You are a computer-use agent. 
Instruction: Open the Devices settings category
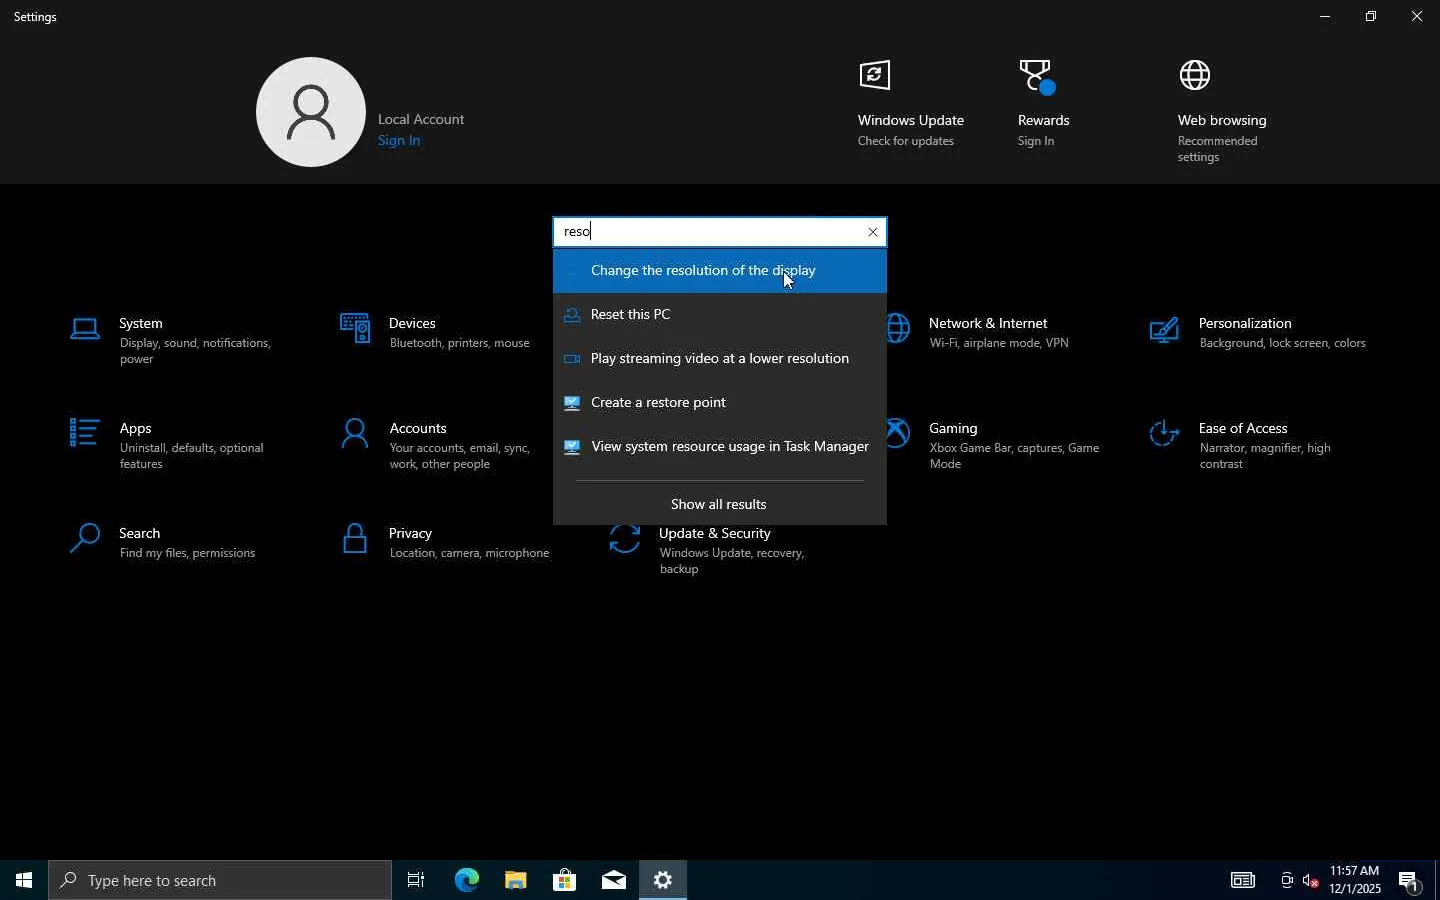tap(413, 324)
